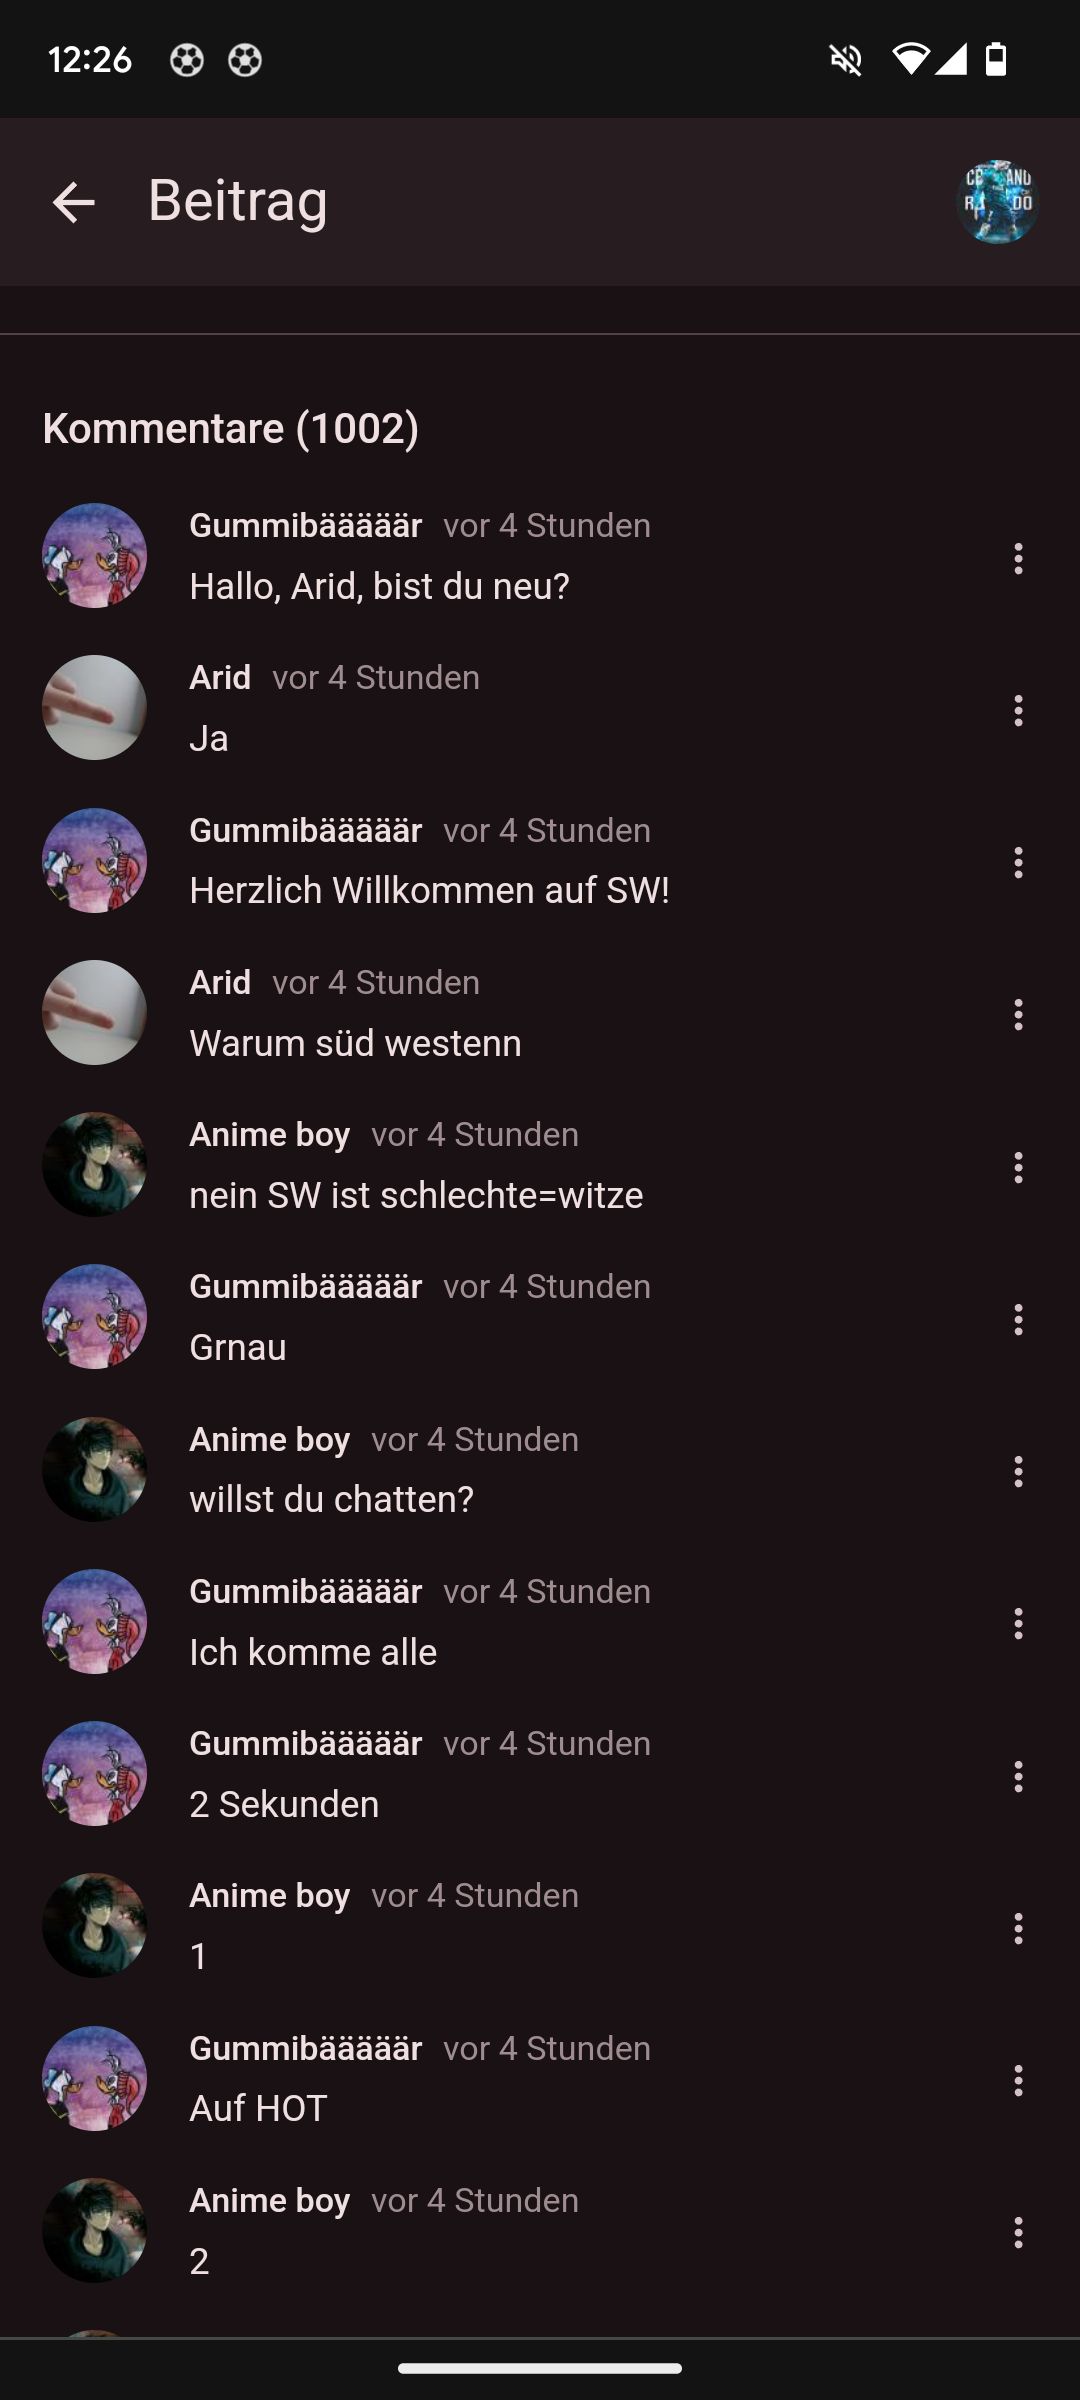Open Gummibäääär's avatar on the first comment
1080x2400 pixels.
(x=94, y=555)
